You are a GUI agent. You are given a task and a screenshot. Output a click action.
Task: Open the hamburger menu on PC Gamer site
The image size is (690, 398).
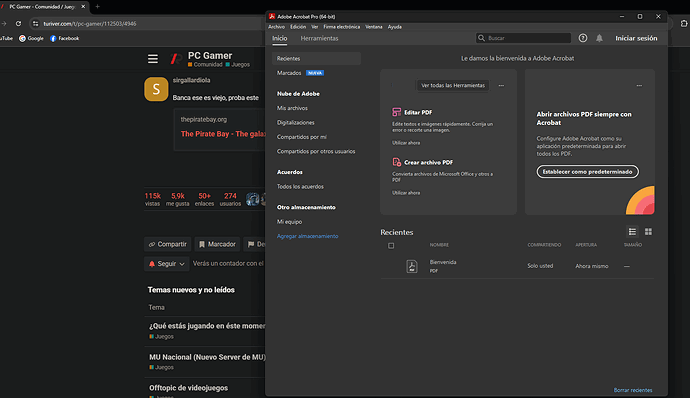coord(153,59)
